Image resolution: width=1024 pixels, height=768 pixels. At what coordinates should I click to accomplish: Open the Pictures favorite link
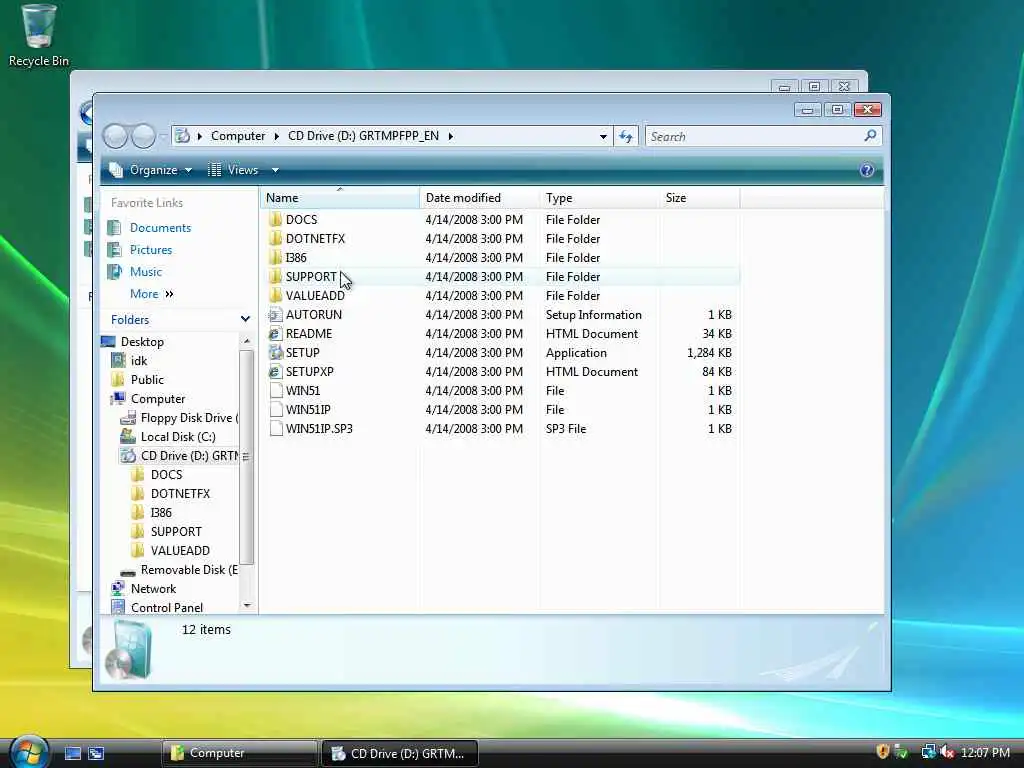151,249
